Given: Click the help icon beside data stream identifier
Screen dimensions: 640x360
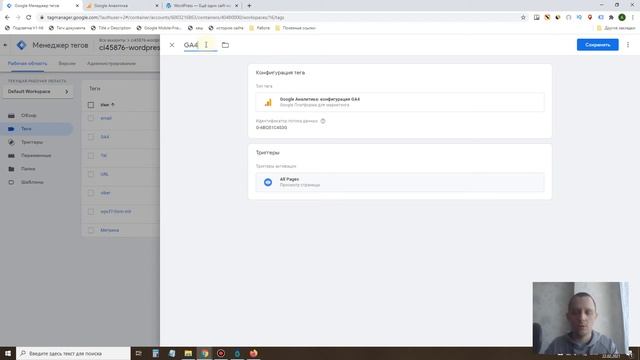Looking at the screenshot, I should coord(323,121).
